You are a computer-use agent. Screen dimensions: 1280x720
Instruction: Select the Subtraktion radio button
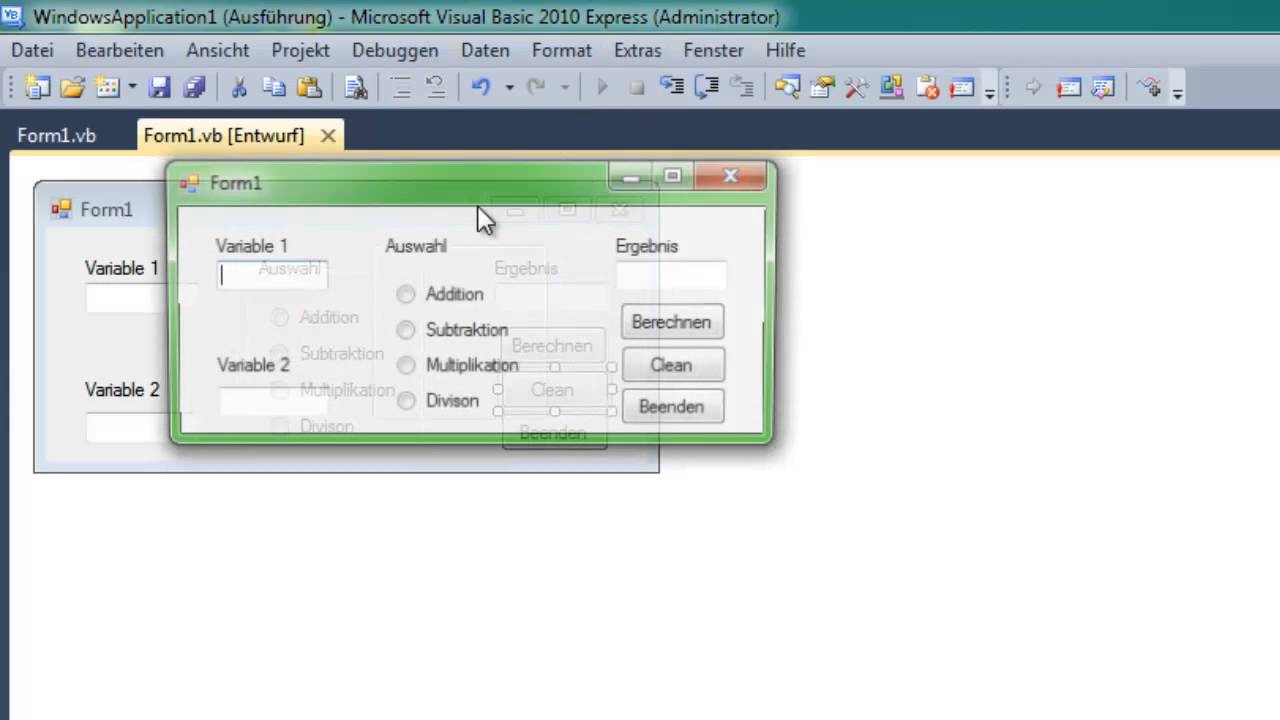[405, 329]
